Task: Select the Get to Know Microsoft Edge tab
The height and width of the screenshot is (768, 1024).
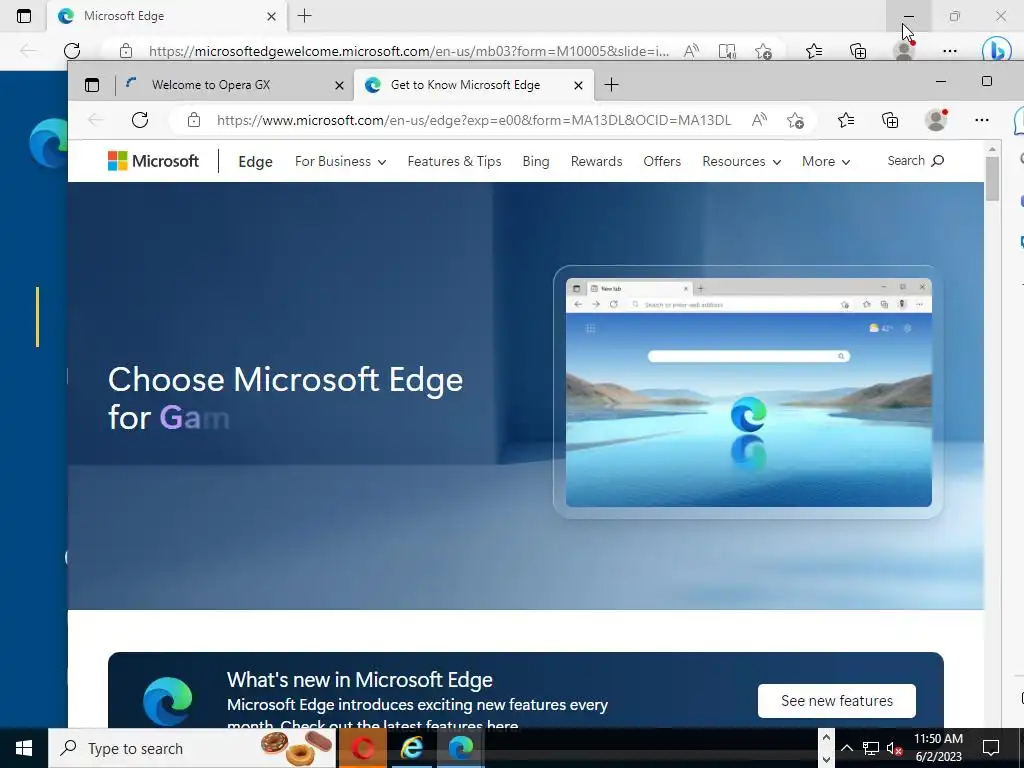Action: (x=474, y=85)
